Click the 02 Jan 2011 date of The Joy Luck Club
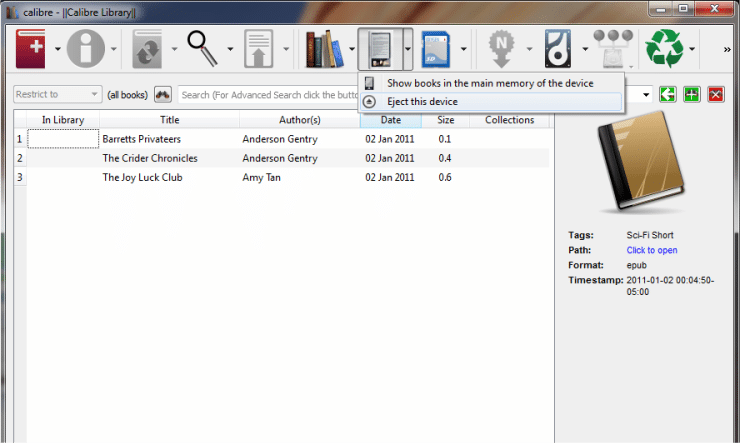Viewport: 740px width, 443px height. 390,177
